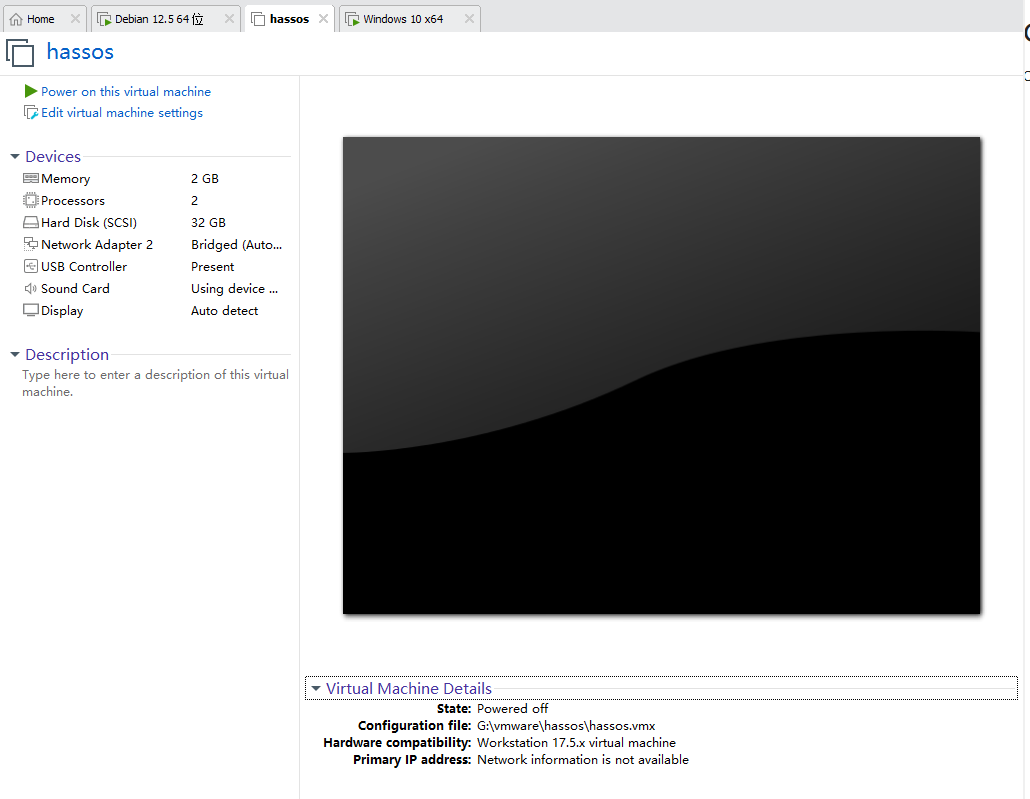Click the Memory device icon
The image size is (1030, 799).
29,178
